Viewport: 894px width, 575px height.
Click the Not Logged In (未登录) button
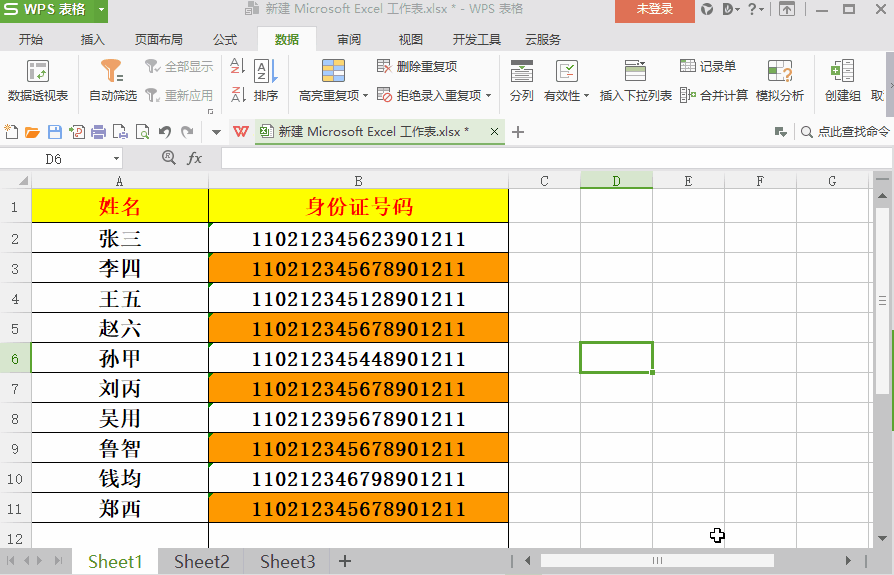[654, 10]
